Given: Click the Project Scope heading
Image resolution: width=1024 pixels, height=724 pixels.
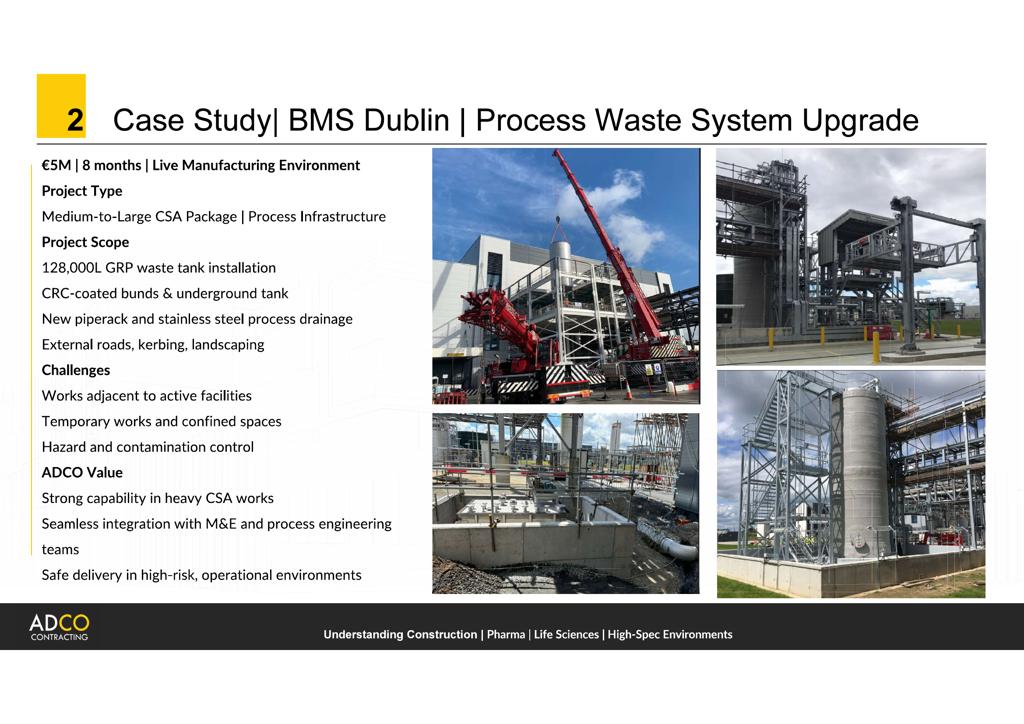Looking at the screenshot, I should pyautogui.click(x=85, y=242).
